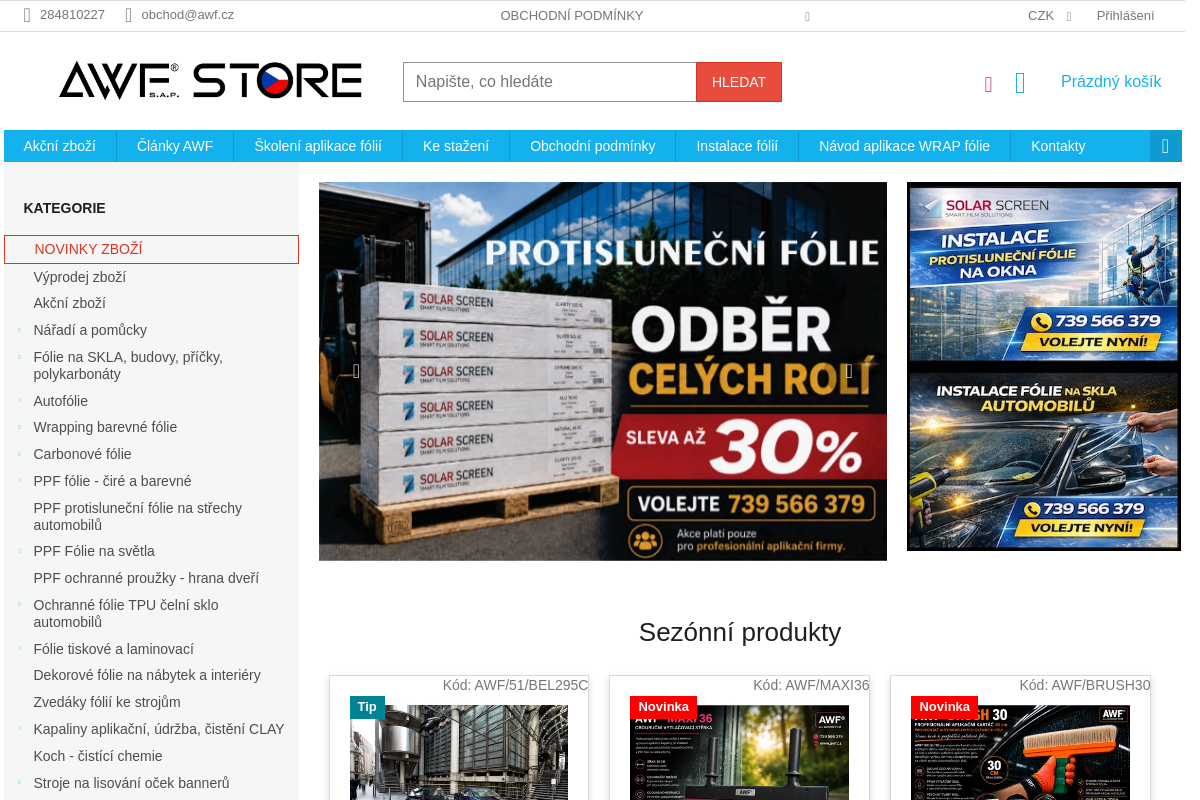1200x800 pixels.
Task: Open Dekorové fólie na nábytek a interiéry
Action: coord(147,675)
